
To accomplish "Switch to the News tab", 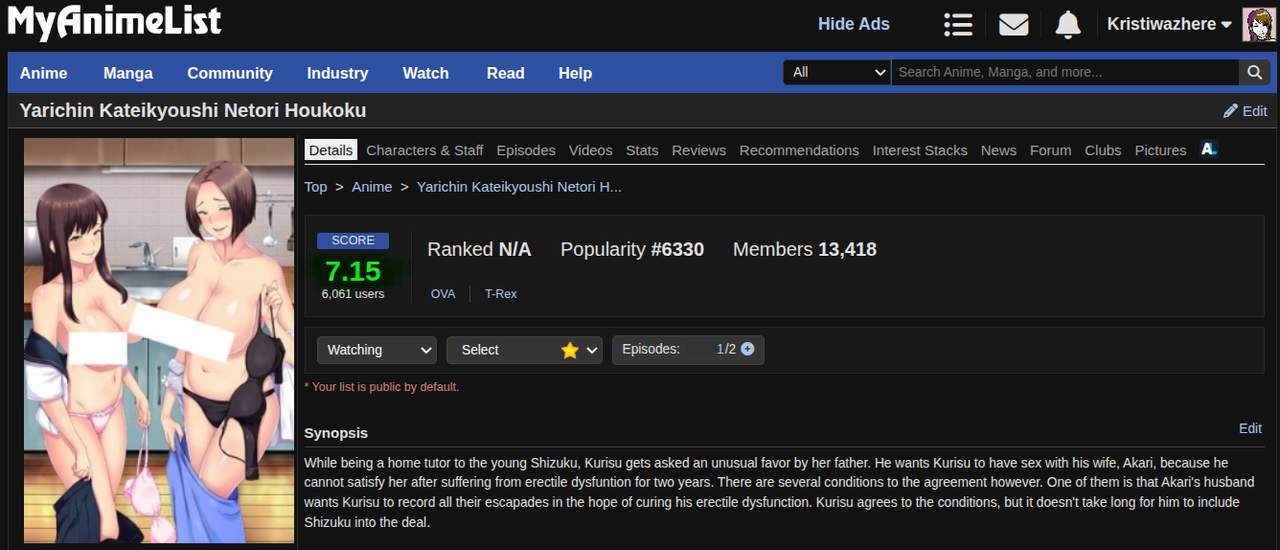I will pyautogui.click(x=999, y=150).
